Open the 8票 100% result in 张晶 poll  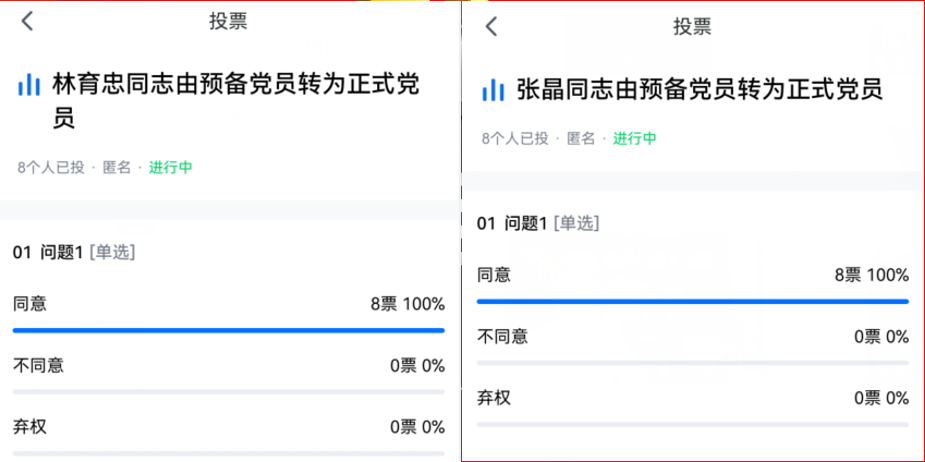point(872,275)
